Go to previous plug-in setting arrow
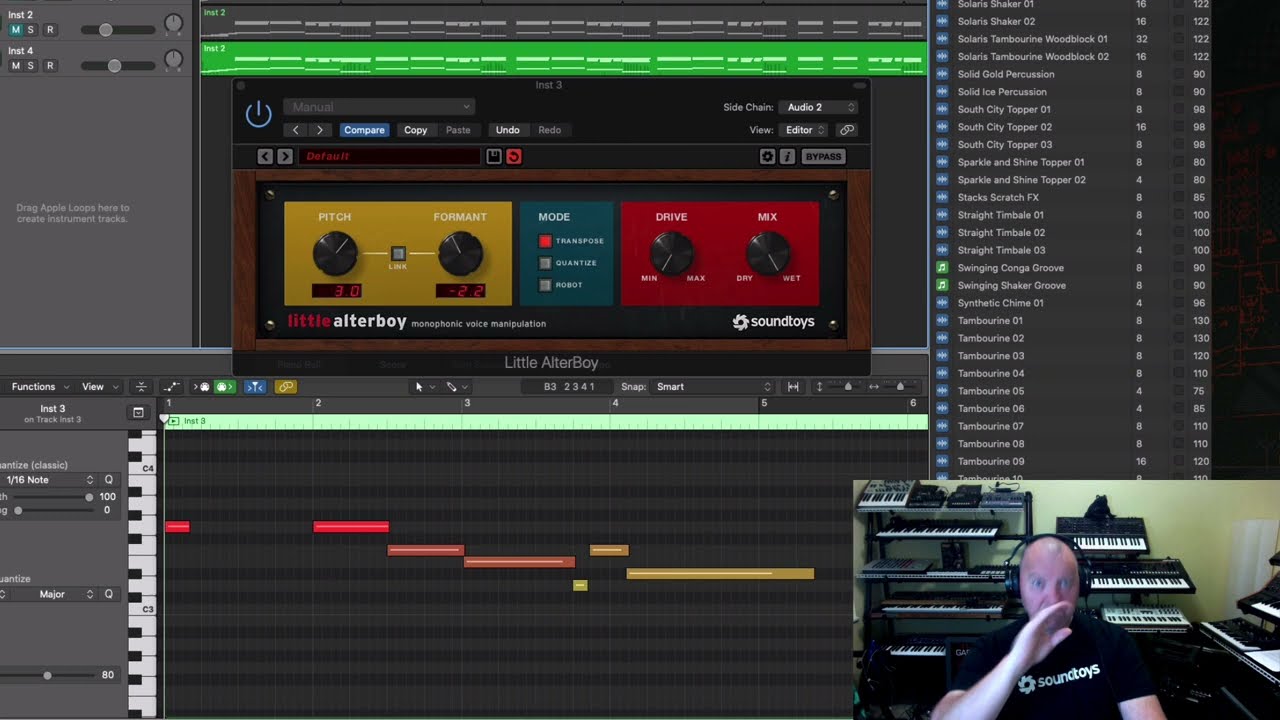 click(295, 130)
